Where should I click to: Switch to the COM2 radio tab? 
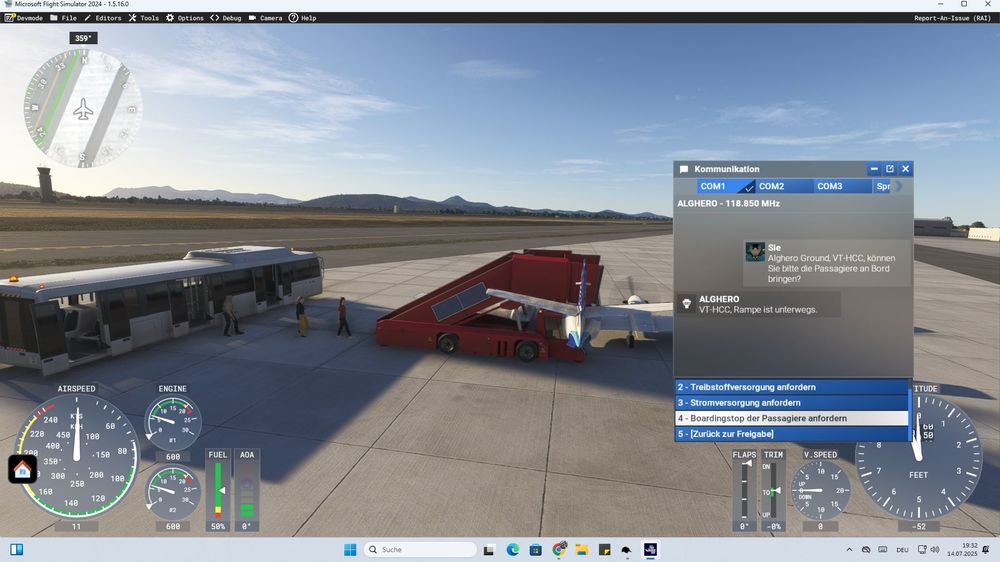(771, 186)
